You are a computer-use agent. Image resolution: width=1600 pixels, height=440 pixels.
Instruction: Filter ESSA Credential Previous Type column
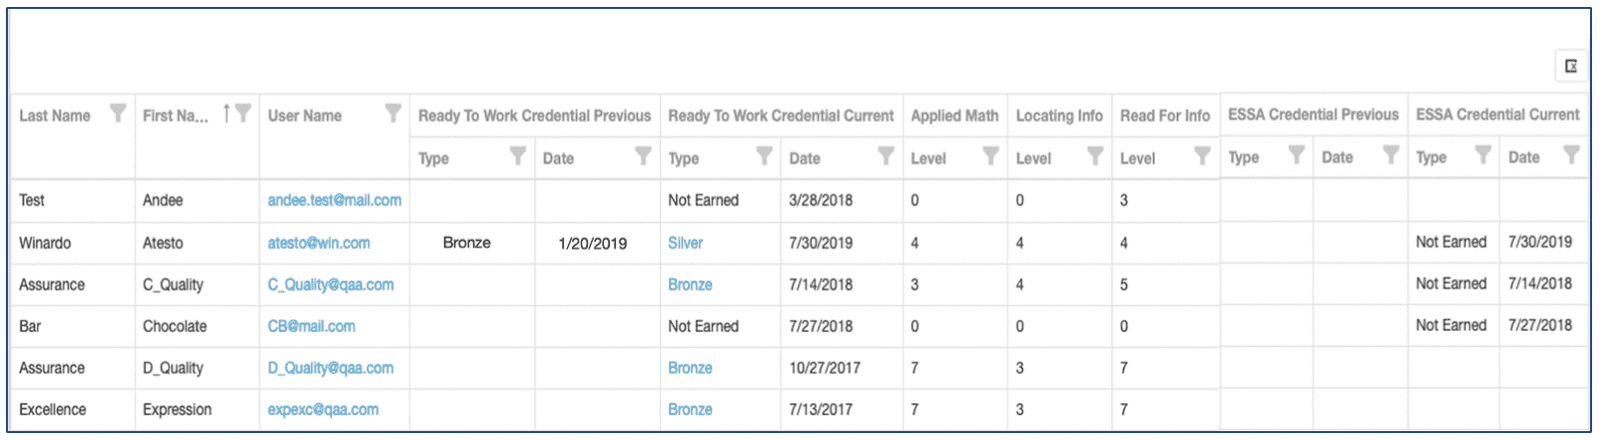click(1296, 155)
